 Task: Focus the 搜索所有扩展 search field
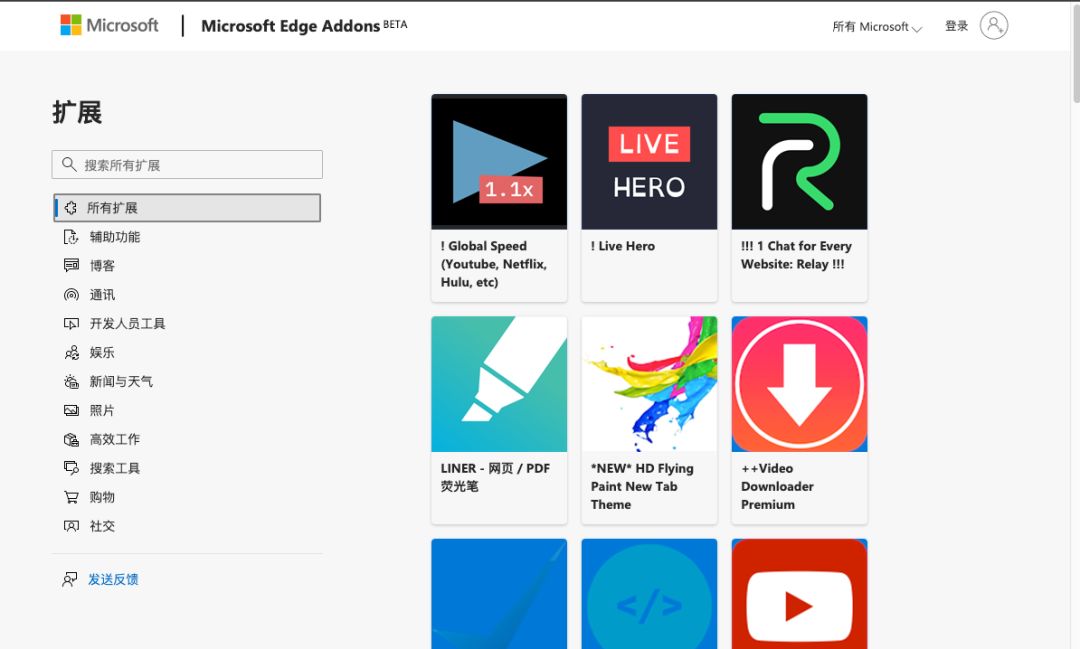187,165
